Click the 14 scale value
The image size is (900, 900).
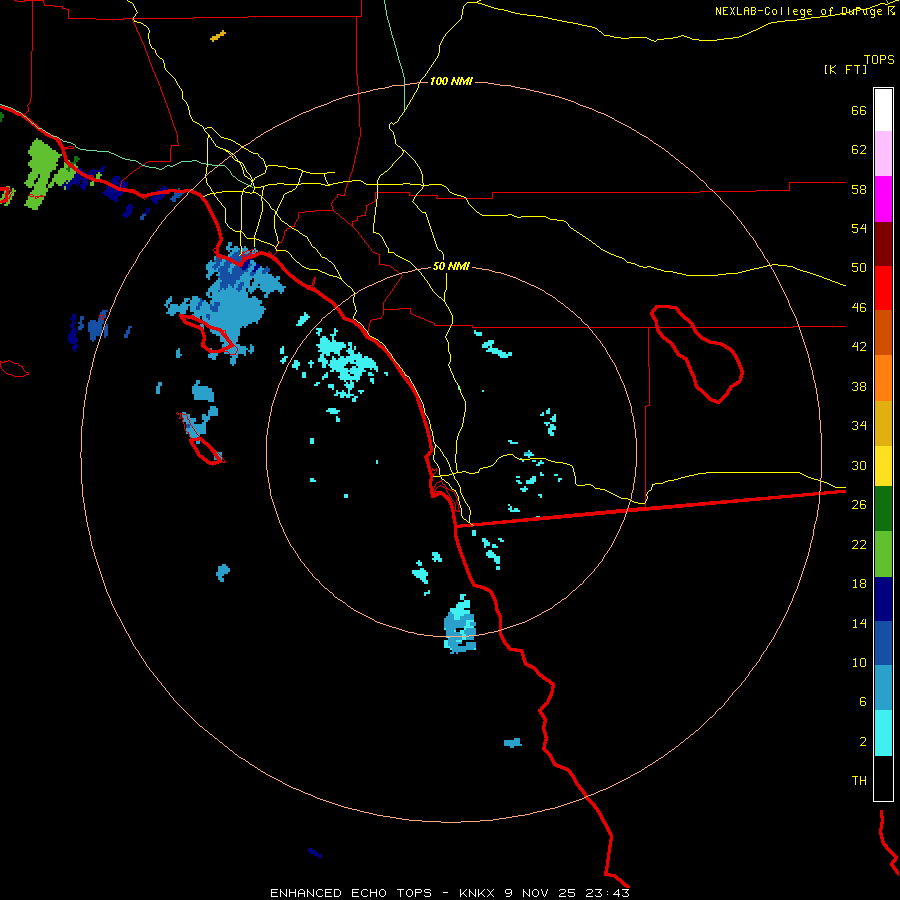[859, 623]
